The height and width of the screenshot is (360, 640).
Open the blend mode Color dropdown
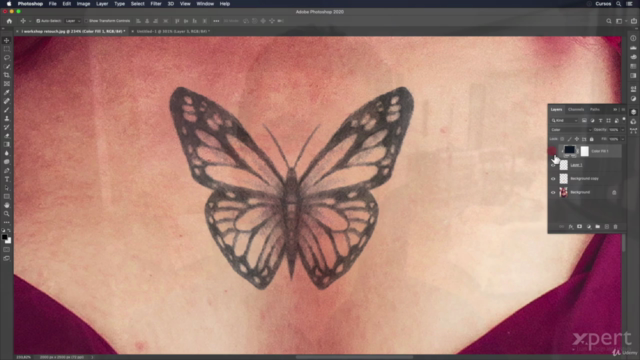click(x=571, y=130)
